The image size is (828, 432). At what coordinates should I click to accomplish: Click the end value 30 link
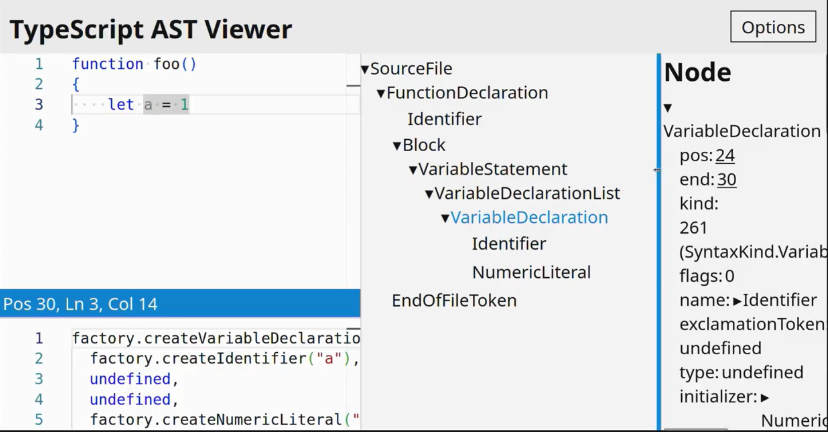(x=727, y=180)
